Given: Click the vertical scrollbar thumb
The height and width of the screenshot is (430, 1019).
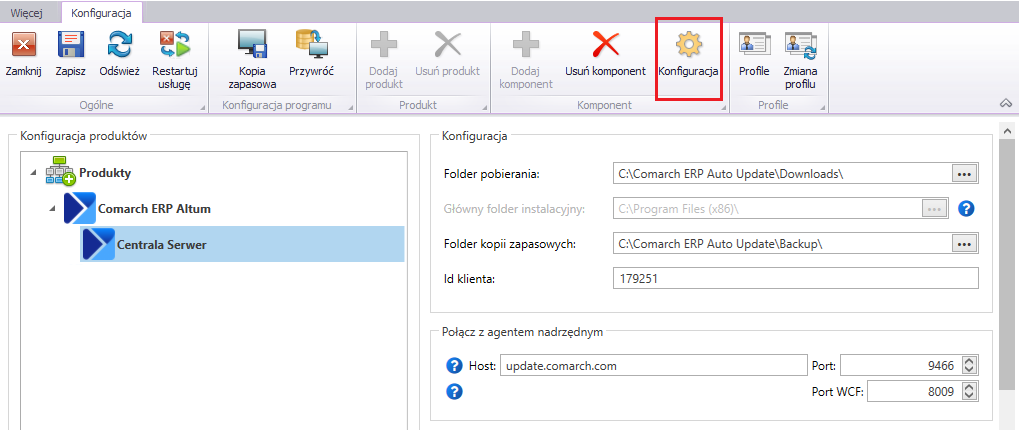Looking at the screenshot, I should pos(1007,265).
